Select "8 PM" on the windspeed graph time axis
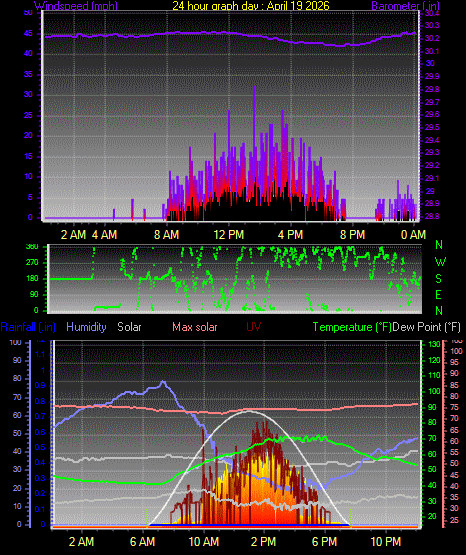 coord(352,234)
